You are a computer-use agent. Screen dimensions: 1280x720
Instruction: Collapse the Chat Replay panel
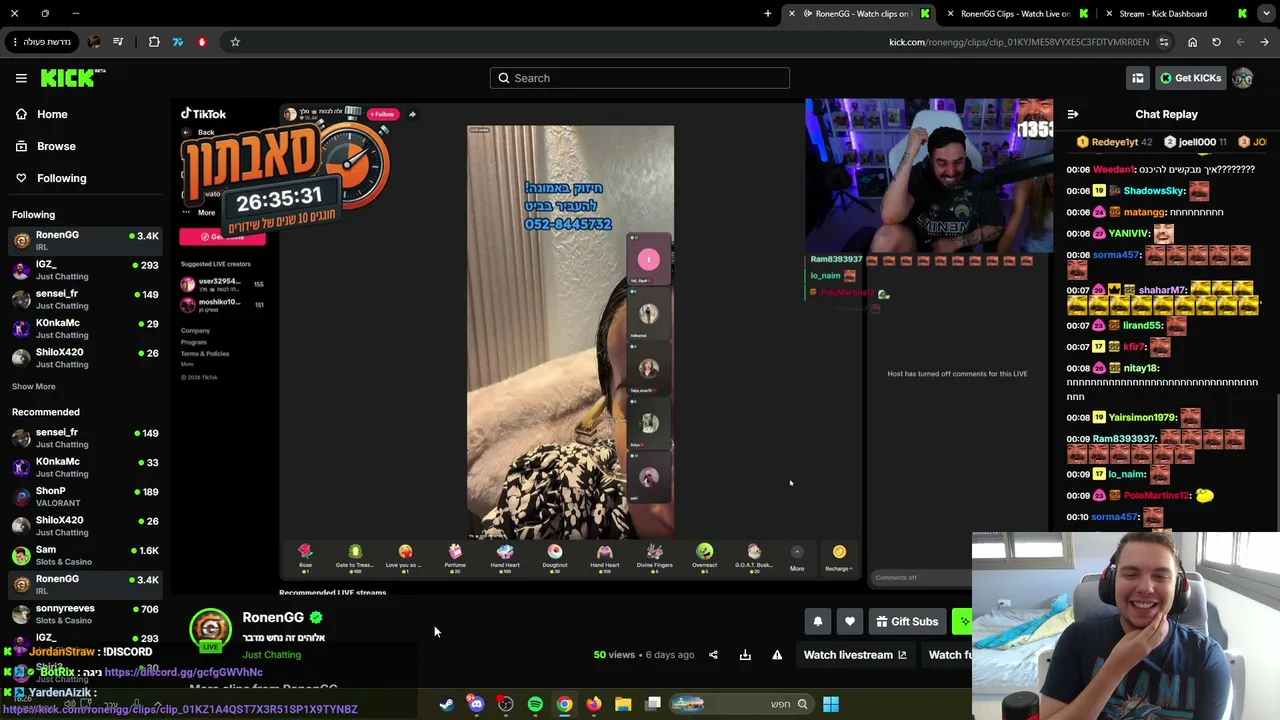[x=1072, y=114]
